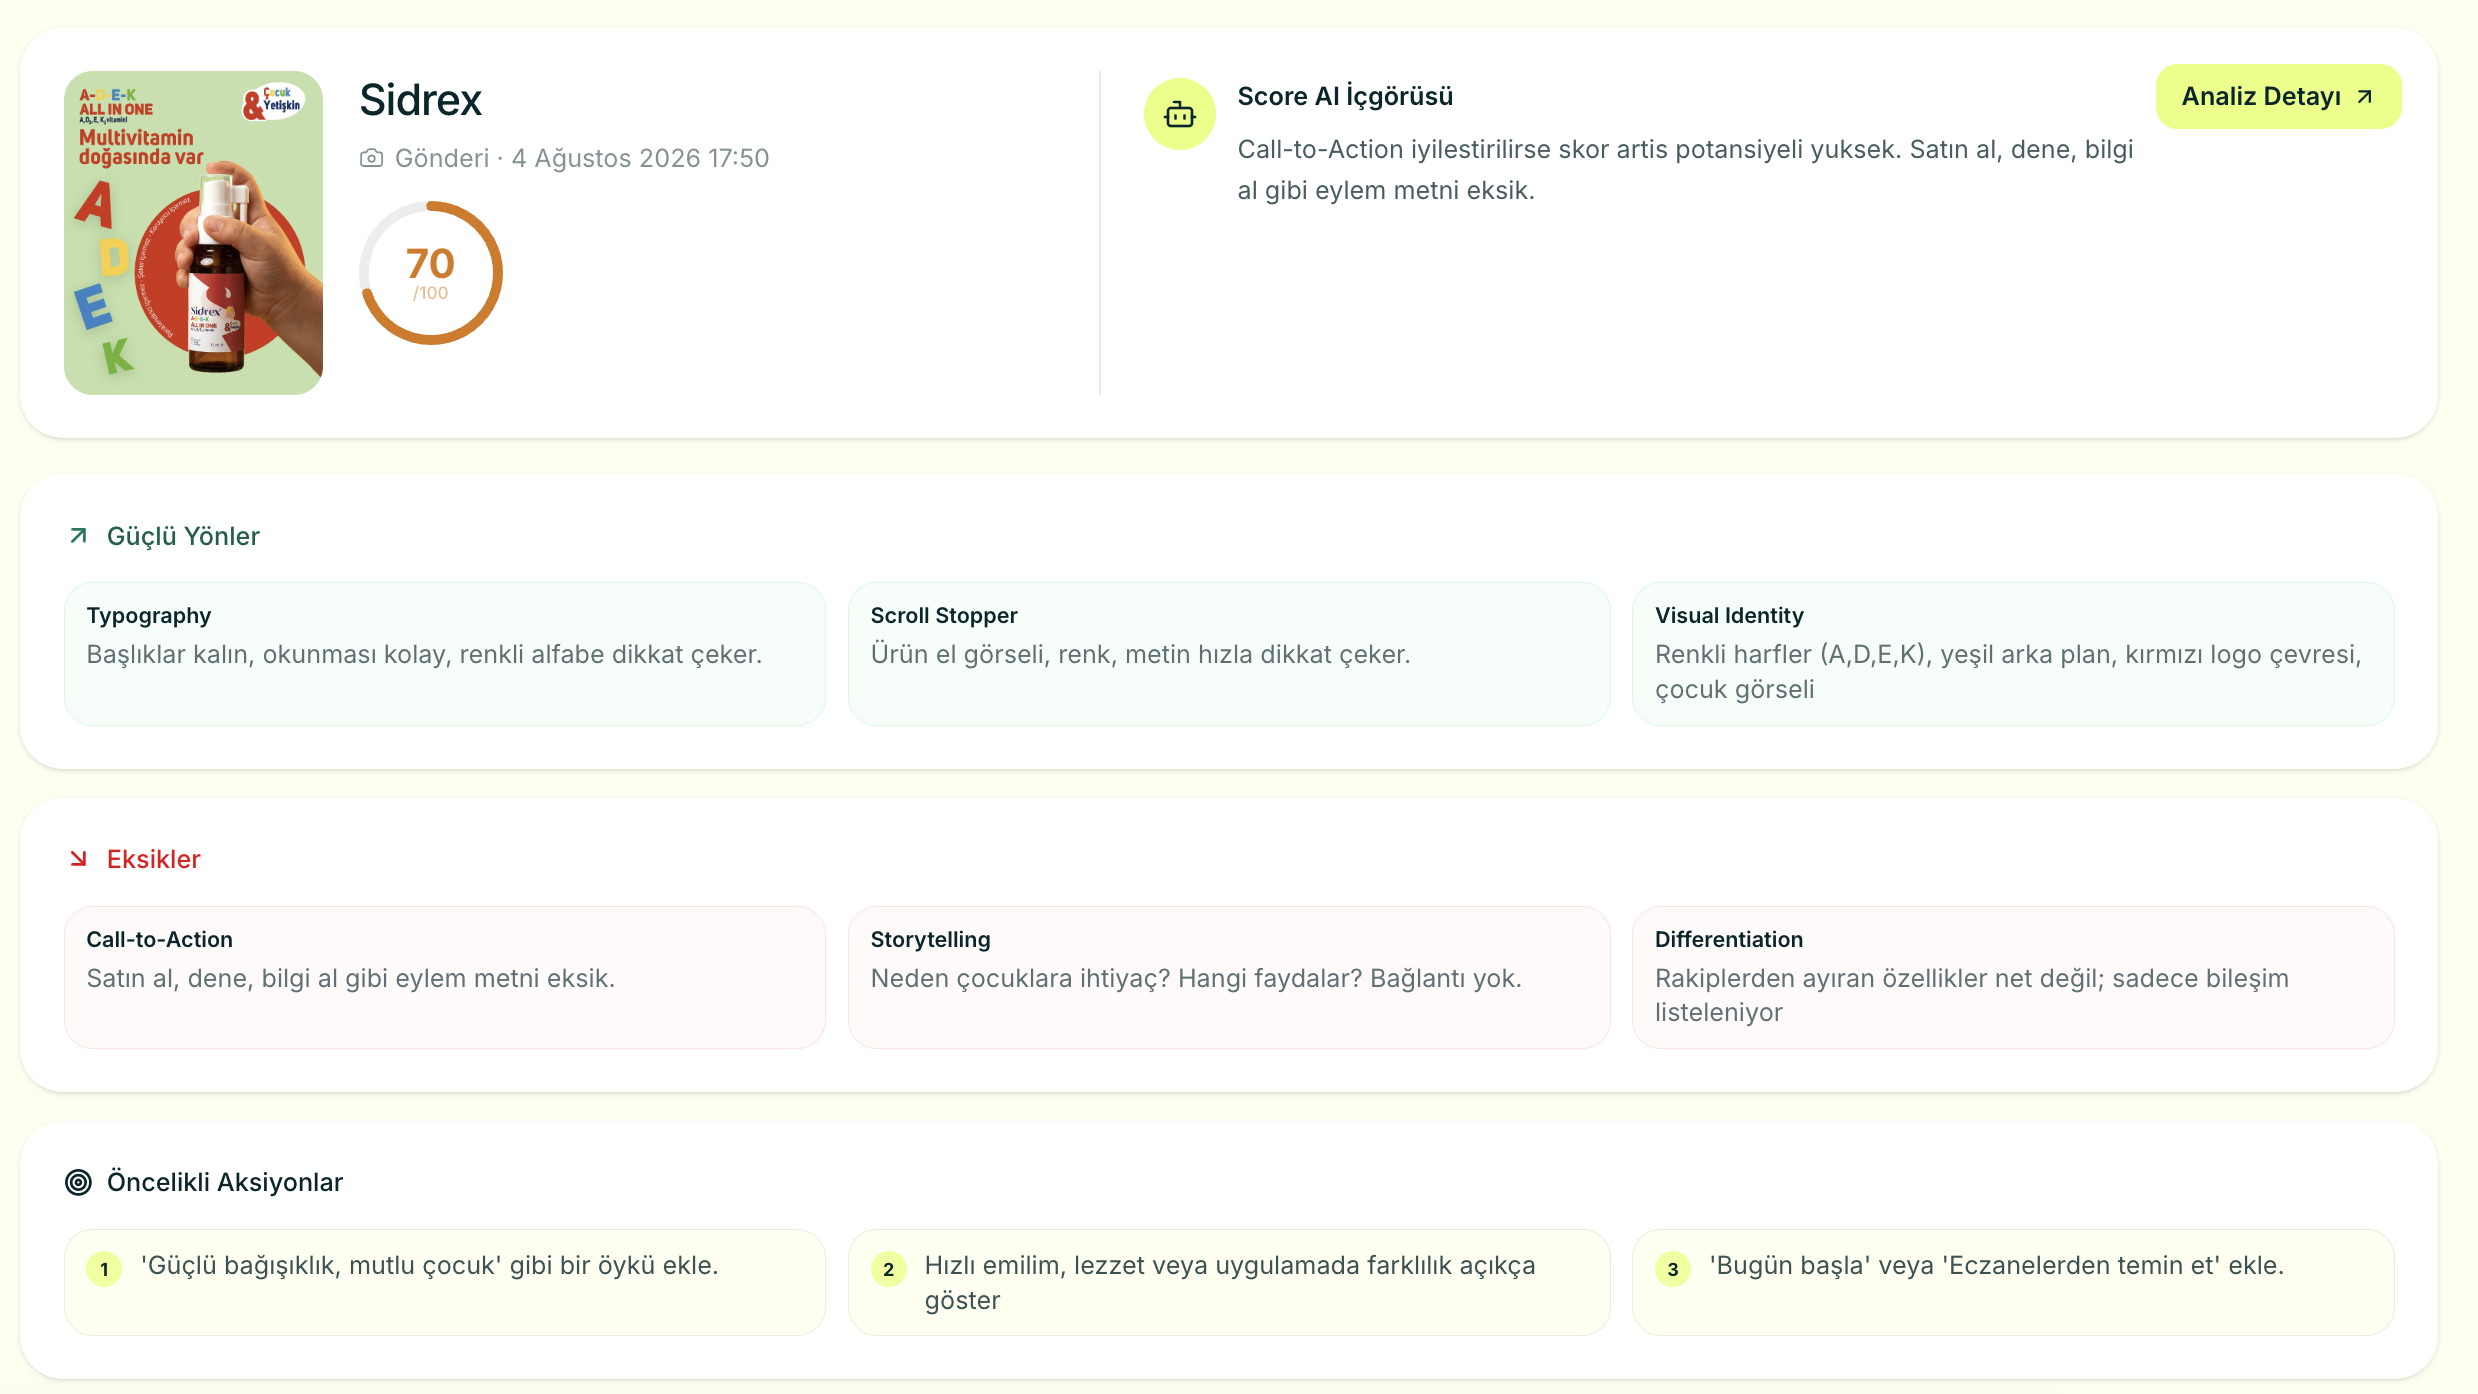Select the Visual Identity strength card
The height and width of the screenshot is (1394, 2478).
(2013, 654)
